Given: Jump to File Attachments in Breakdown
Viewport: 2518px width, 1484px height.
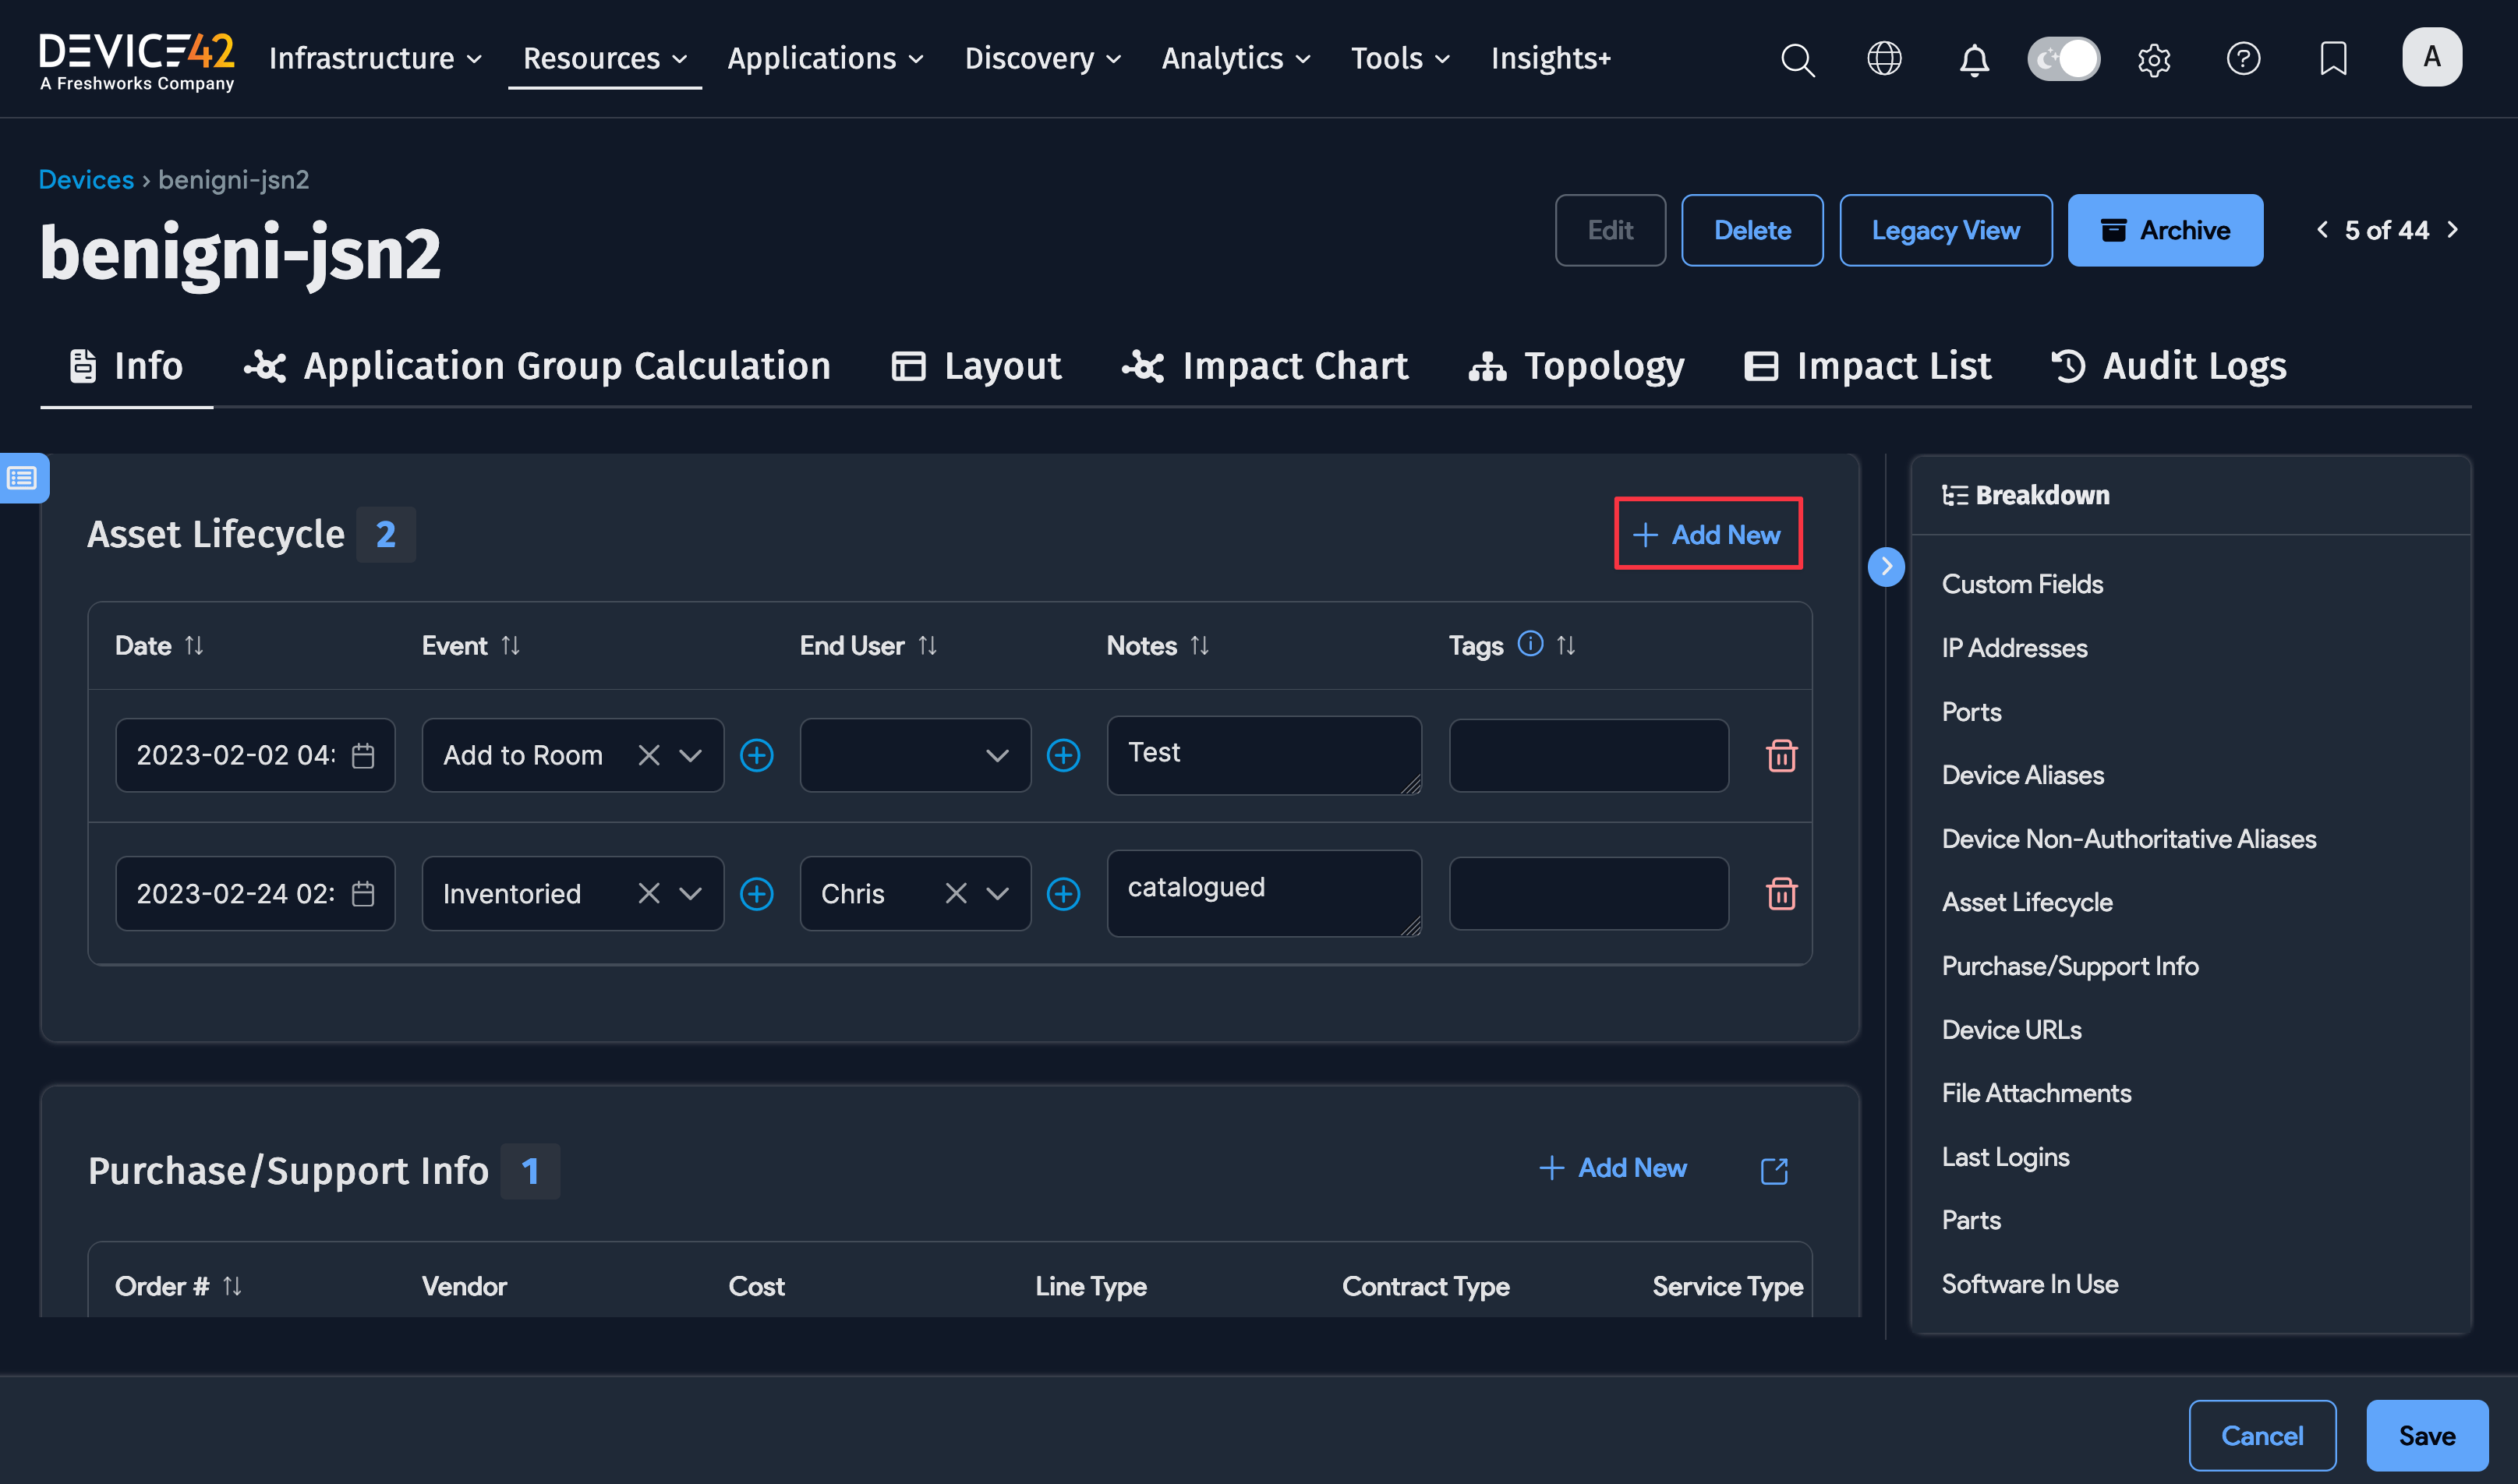Looking at the screenshot, I should 2036,1093.
